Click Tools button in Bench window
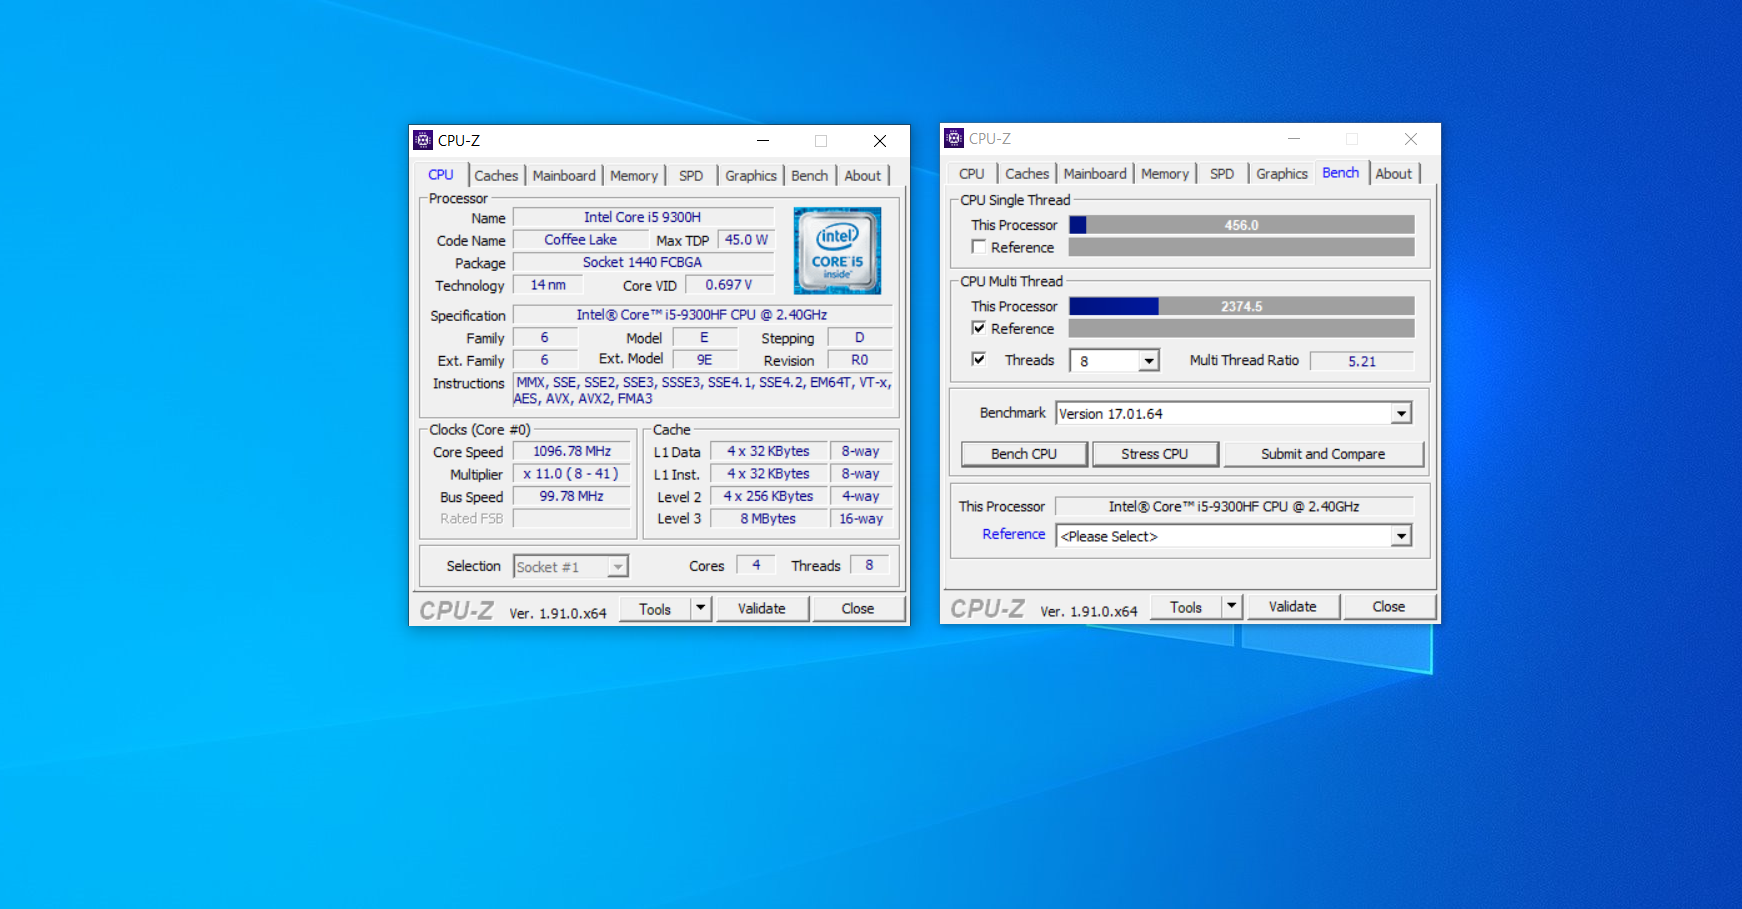 click(x=1186, y=607)
